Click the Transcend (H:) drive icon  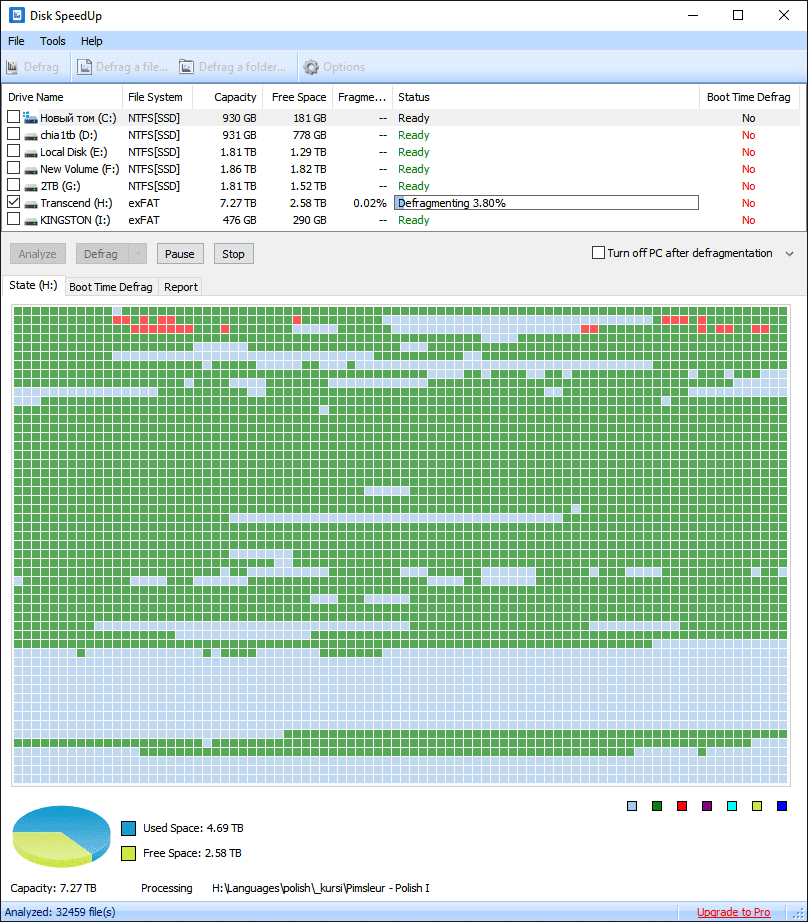[31, 204]
